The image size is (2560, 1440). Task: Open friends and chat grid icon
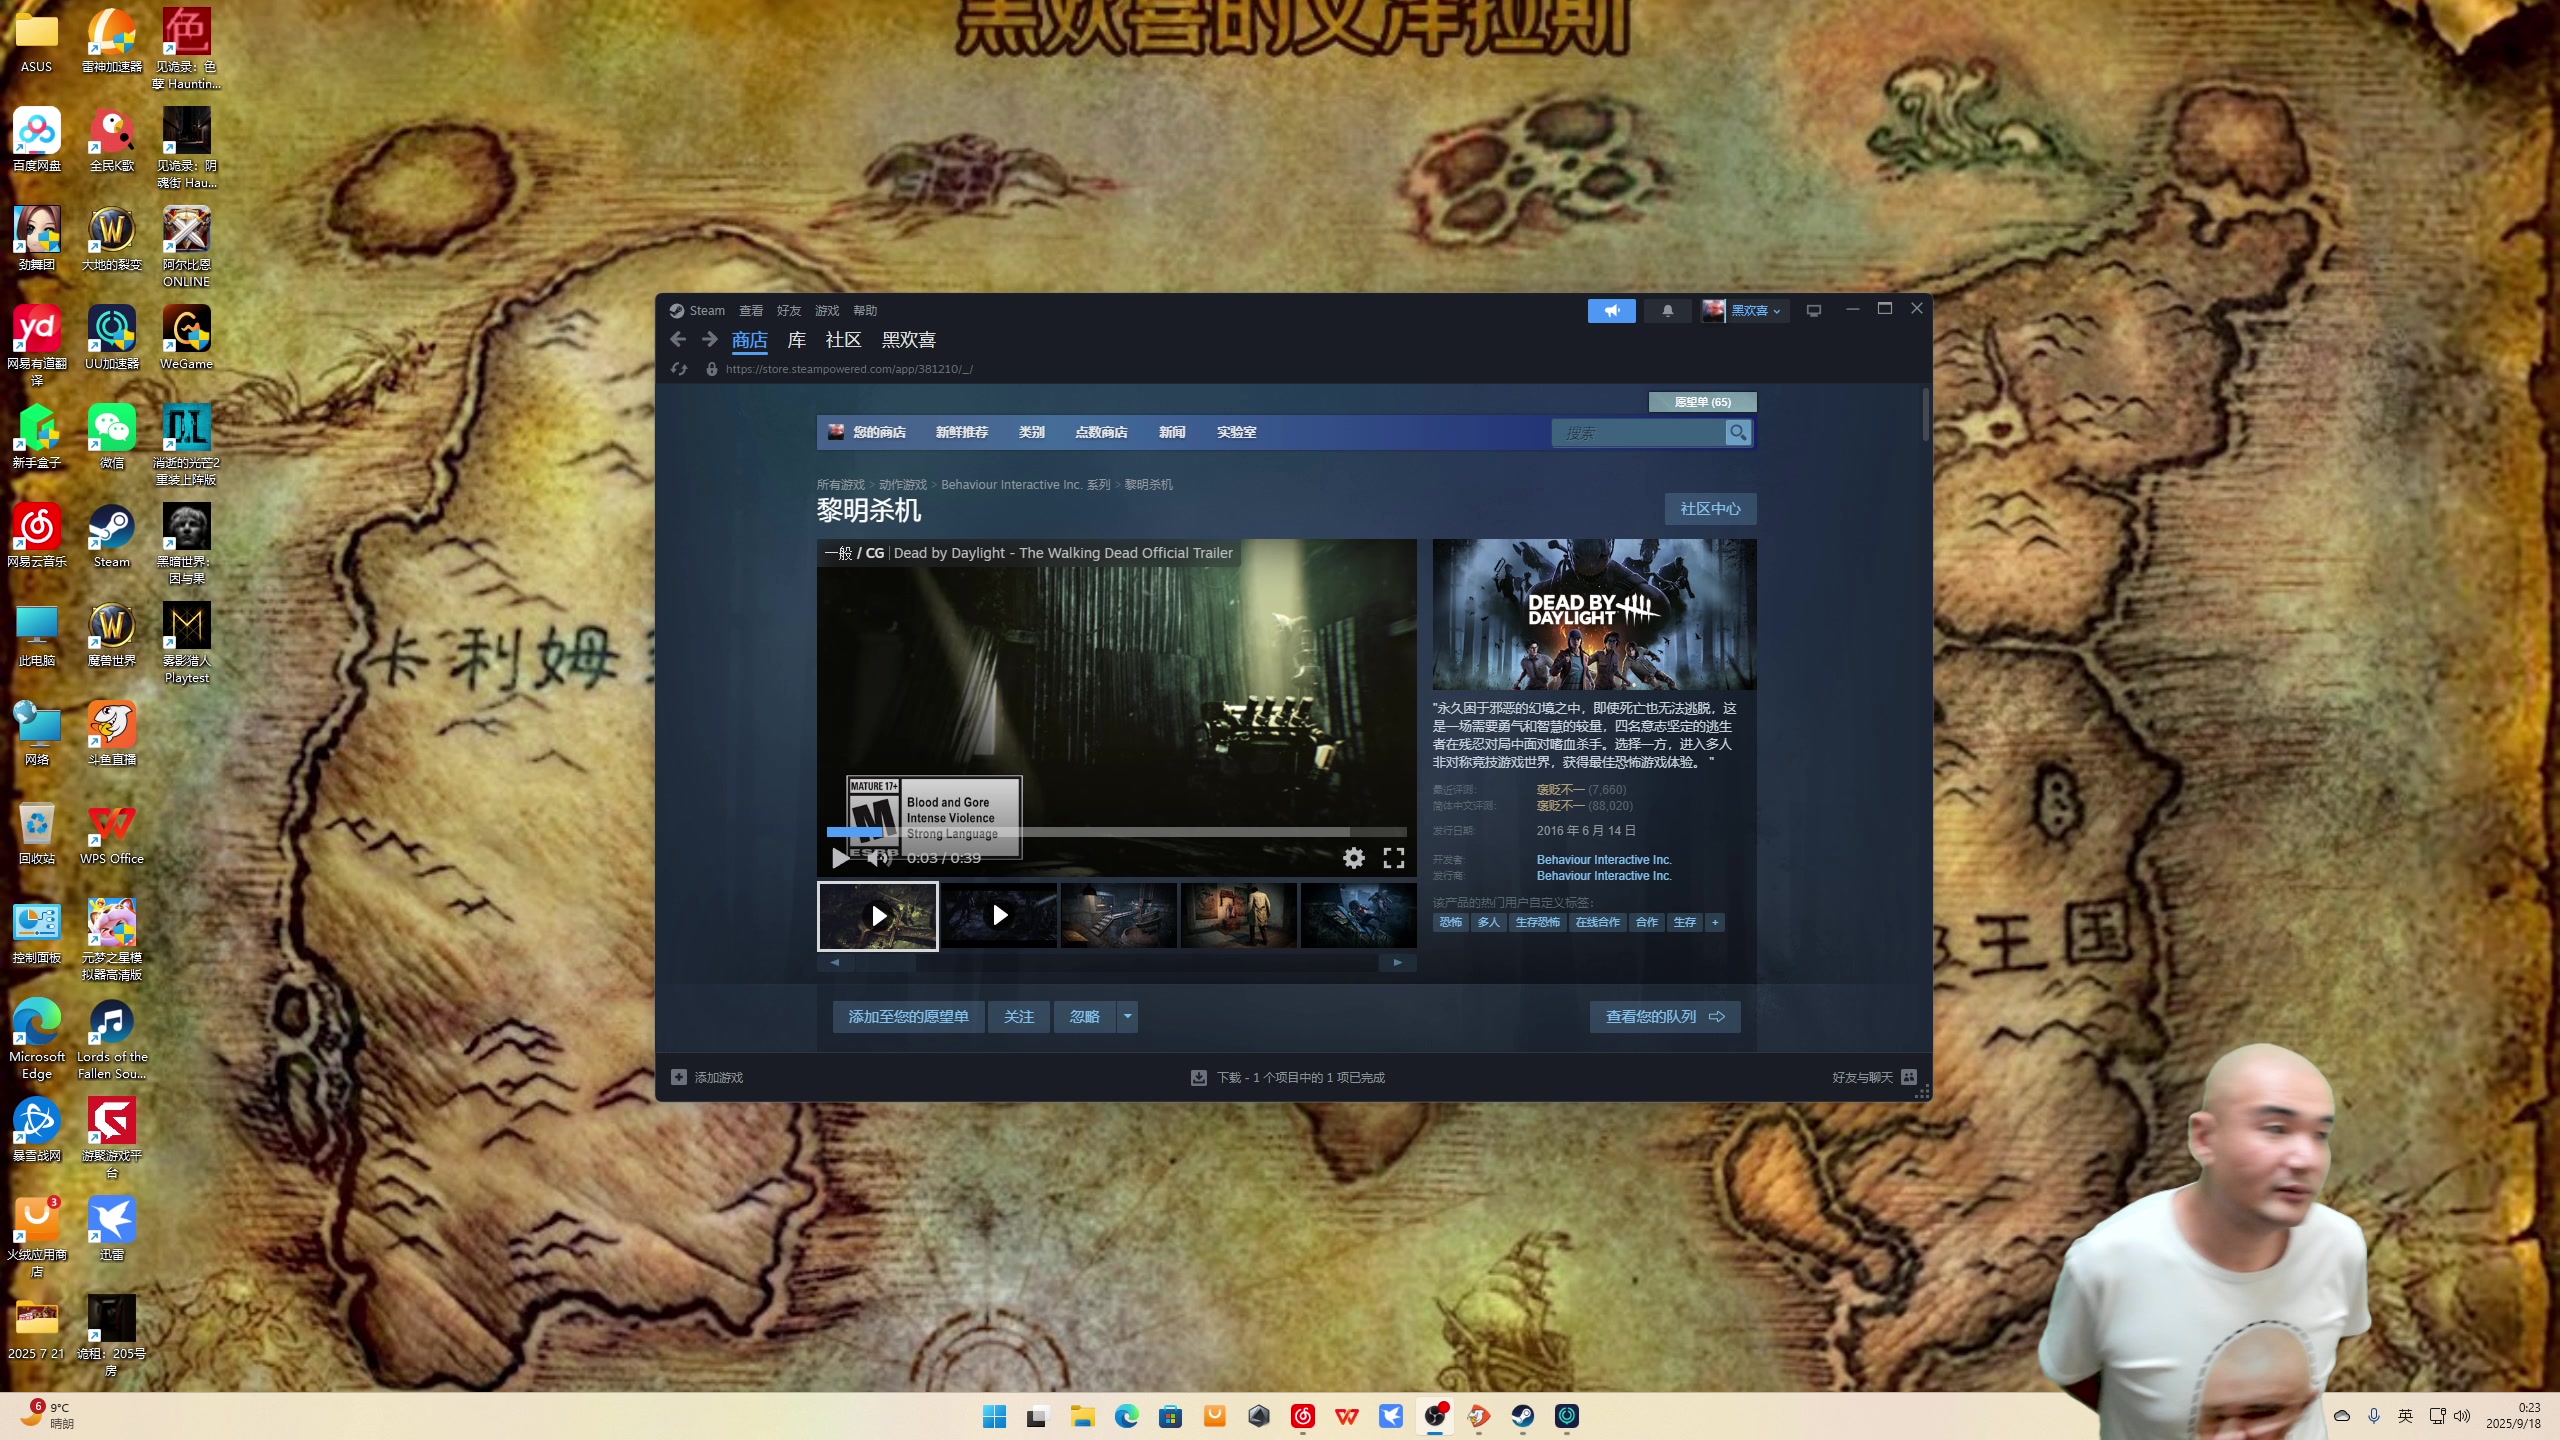tap(1909, 1077)
